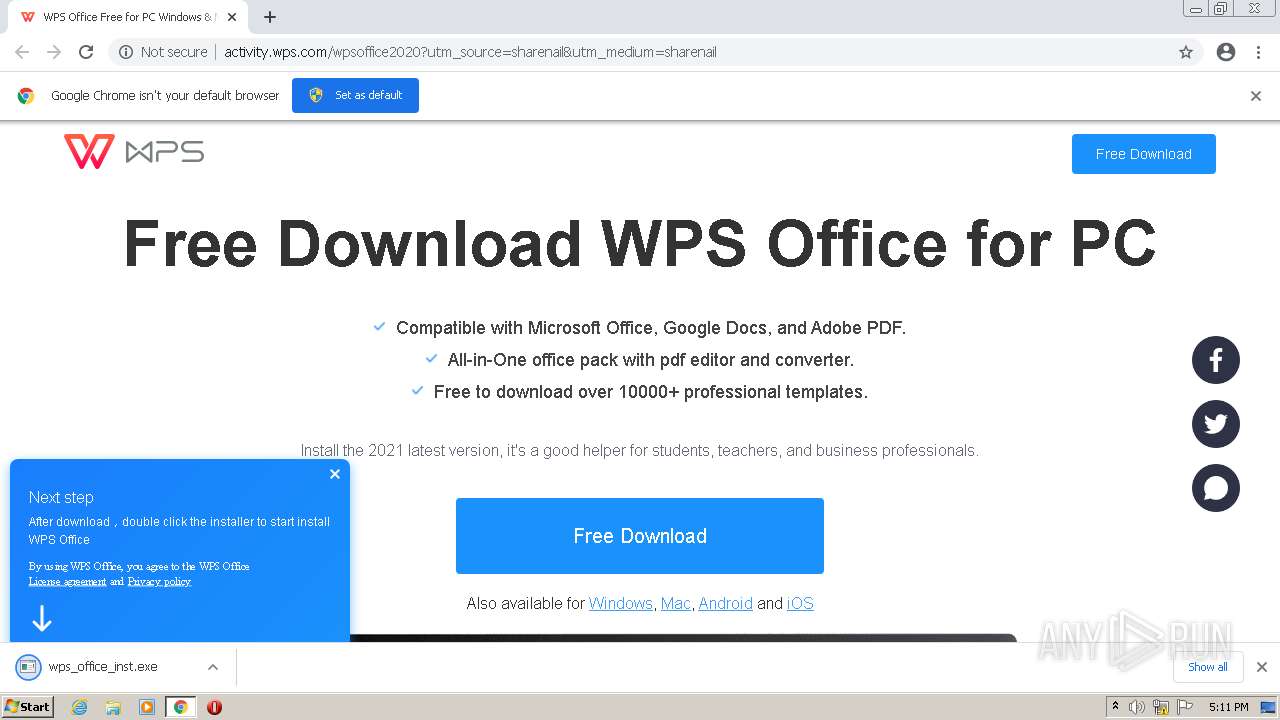Launch Internet Explorer from taskbar
The width and height of the screenshot is (1280, 720).
pyautogui.click(x=79, y=707)
